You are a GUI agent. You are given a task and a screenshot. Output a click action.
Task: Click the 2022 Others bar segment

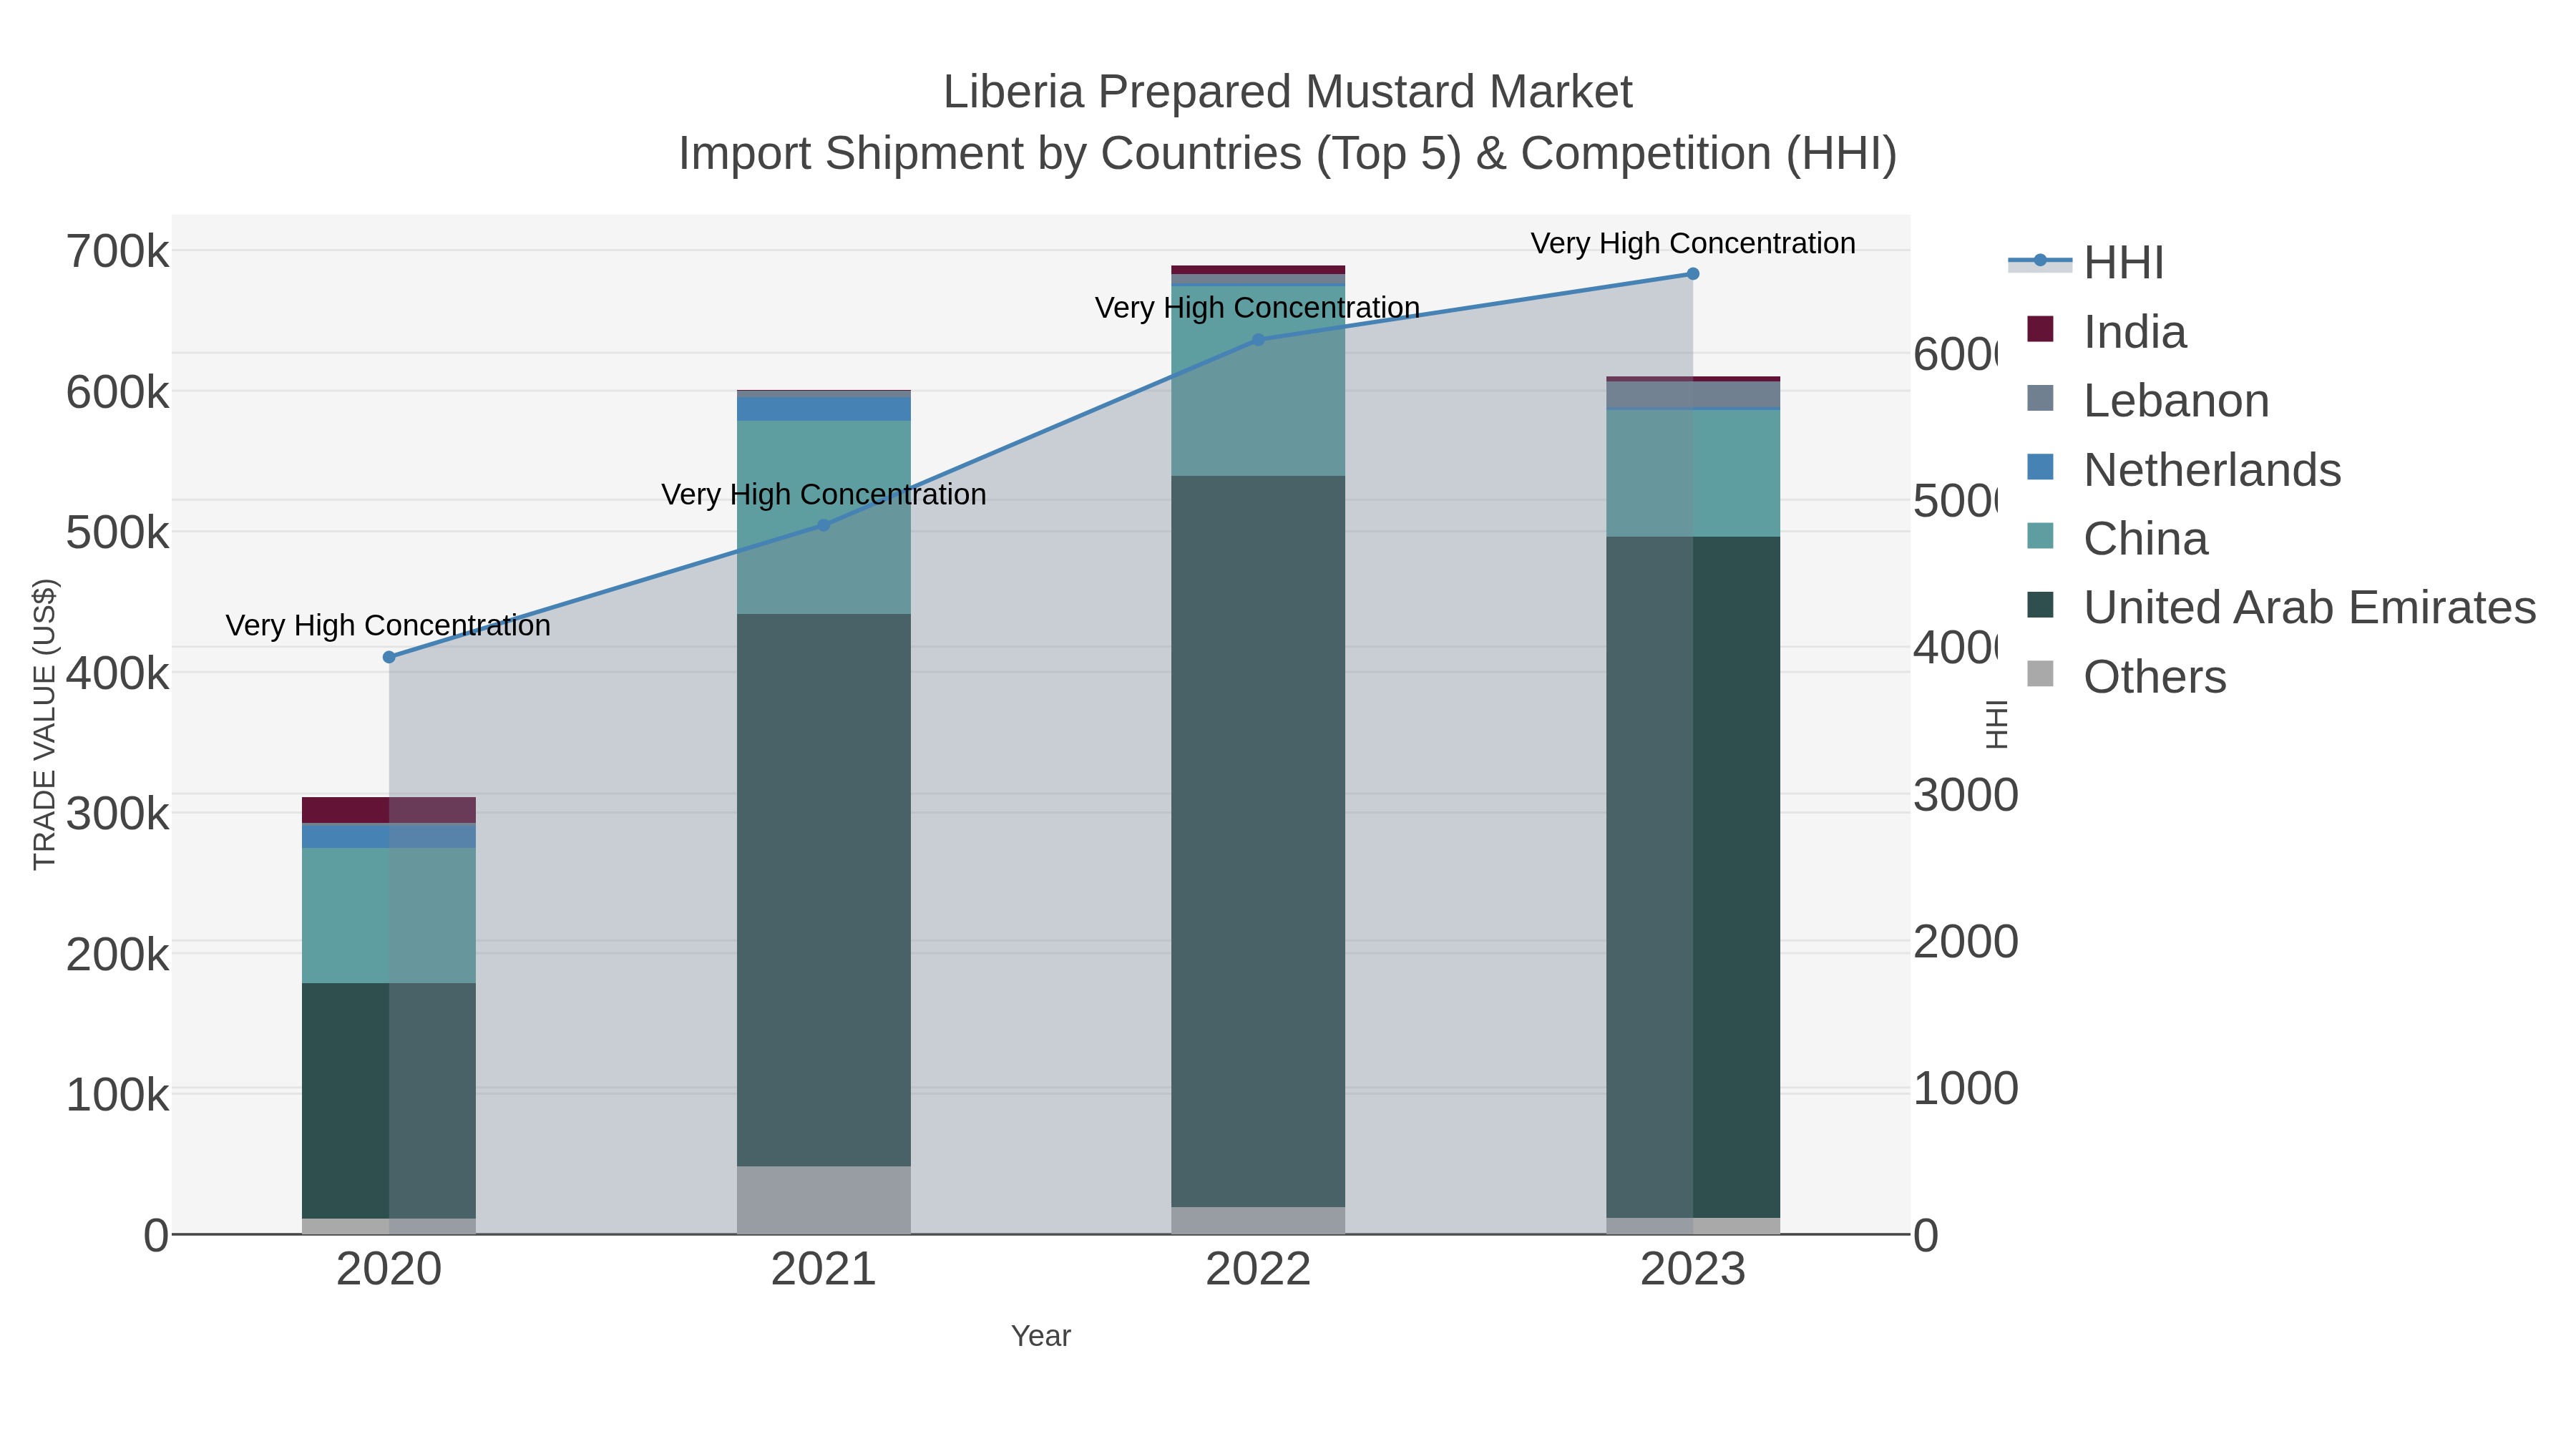1258,1221
